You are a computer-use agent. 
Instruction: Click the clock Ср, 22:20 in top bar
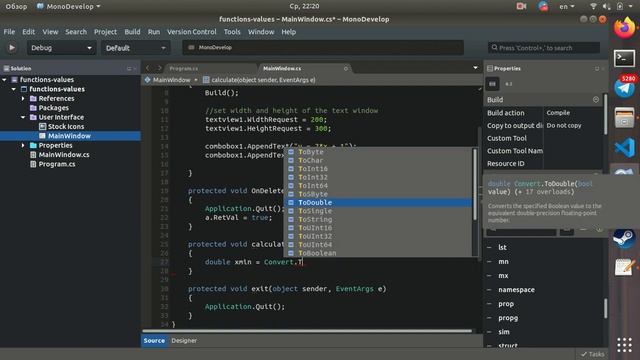click(x=304, y=6)
